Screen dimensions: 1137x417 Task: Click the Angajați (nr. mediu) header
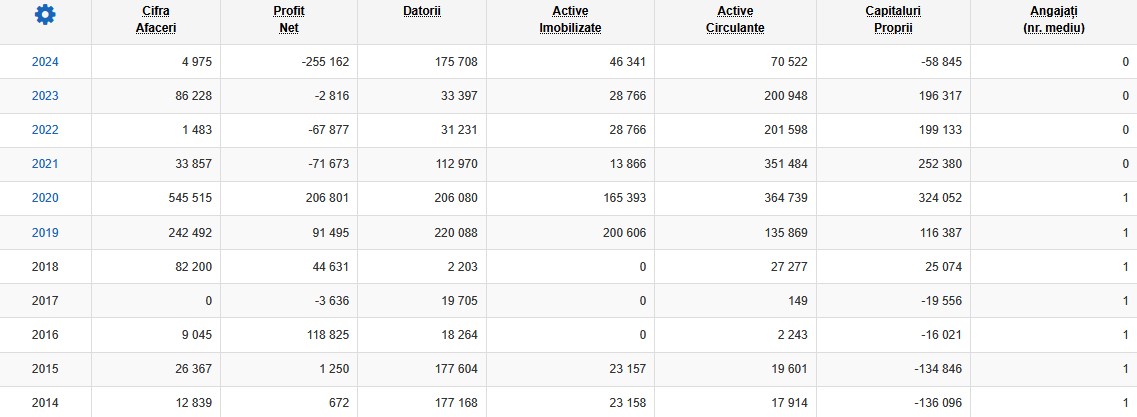[1054, 20]
